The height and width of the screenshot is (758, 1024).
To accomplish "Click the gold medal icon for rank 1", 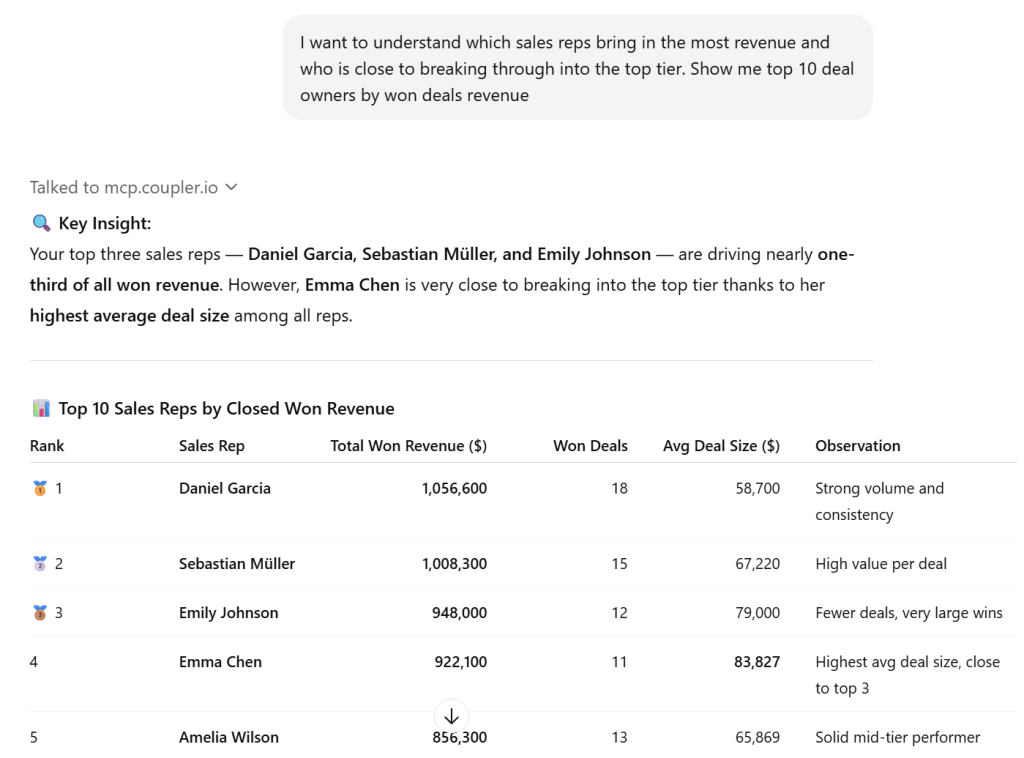I will pos(39,489).
